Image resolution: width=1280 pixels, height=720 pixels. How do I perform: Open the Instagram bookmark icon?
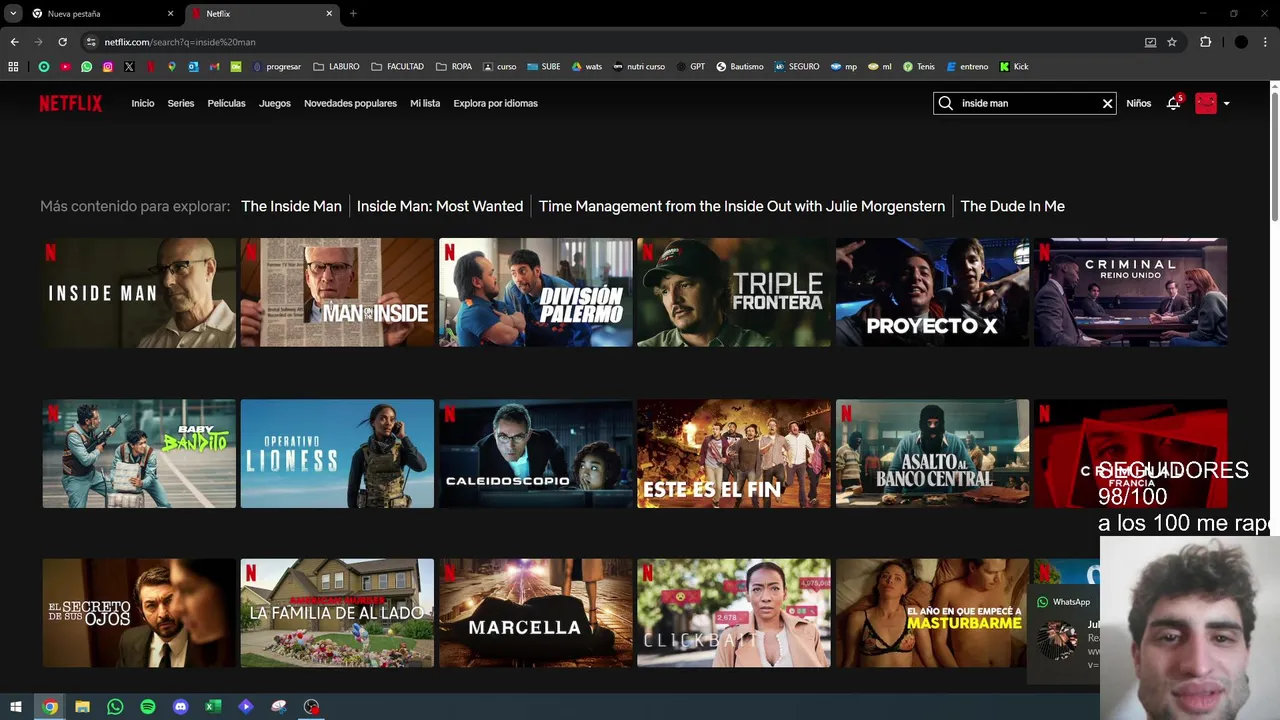[x=108, y=67]
